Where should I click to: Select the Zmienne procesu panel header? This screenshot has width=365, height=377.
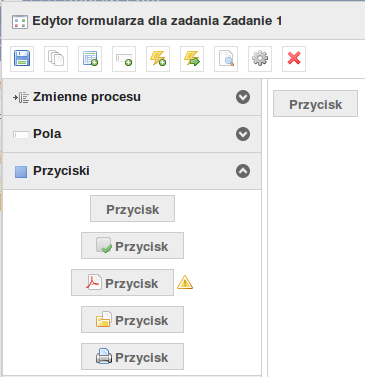(x=132, y=97)
